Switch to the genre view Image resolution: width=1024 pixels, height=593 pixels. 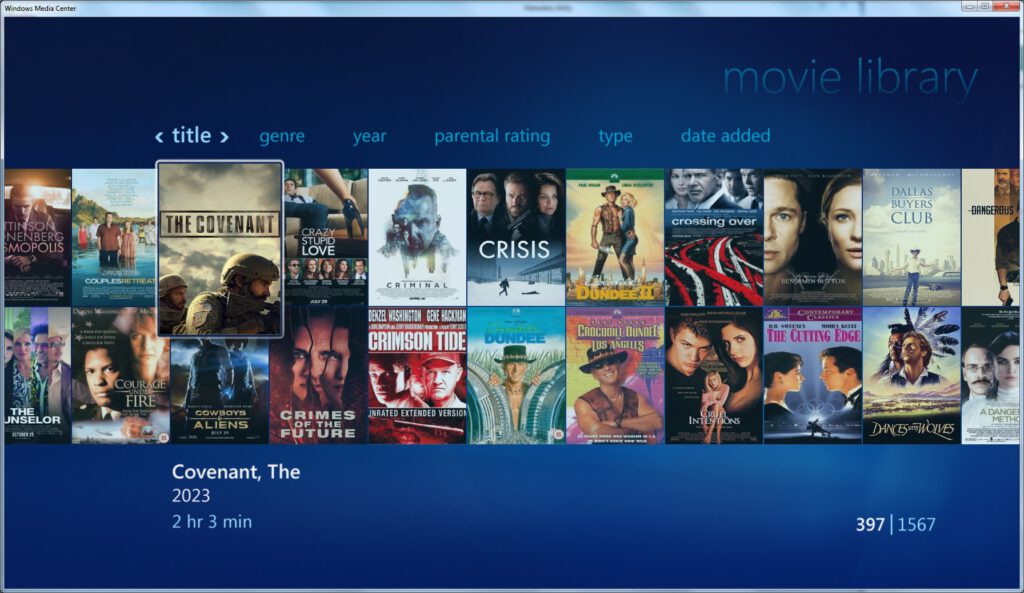click(x=281, y=136)
